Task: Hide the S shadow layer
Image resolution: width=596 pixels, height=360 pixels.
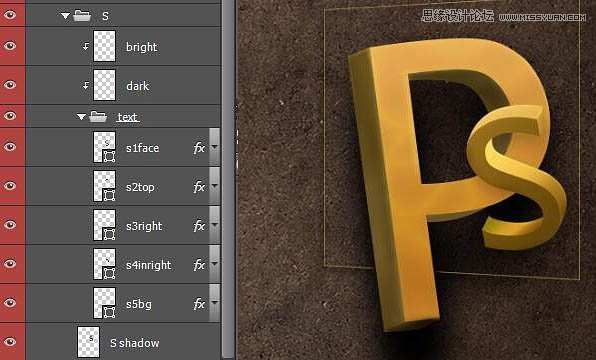Action: pyautogui.click(x=10, y=342)
